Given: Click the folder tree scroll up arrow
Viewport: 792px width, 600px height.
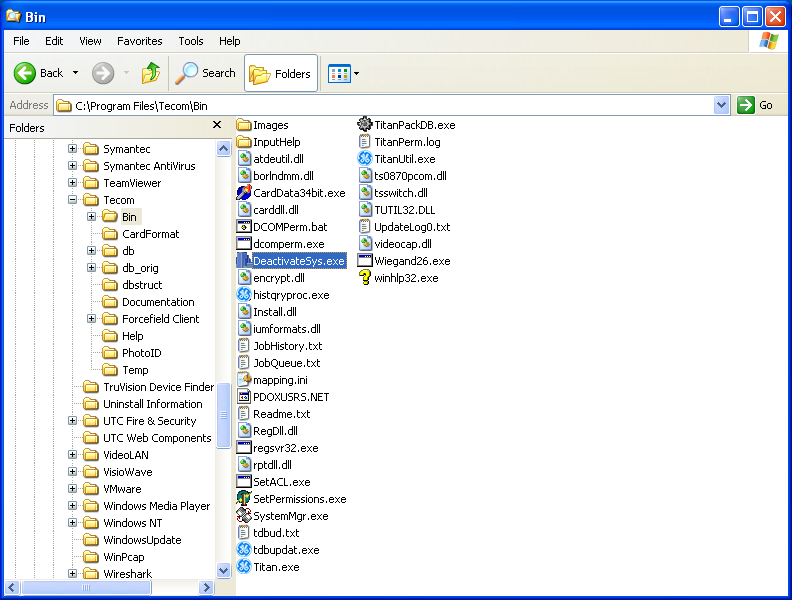Looking at the screenshot, I should pyautogui.click(x=223, y=148).
